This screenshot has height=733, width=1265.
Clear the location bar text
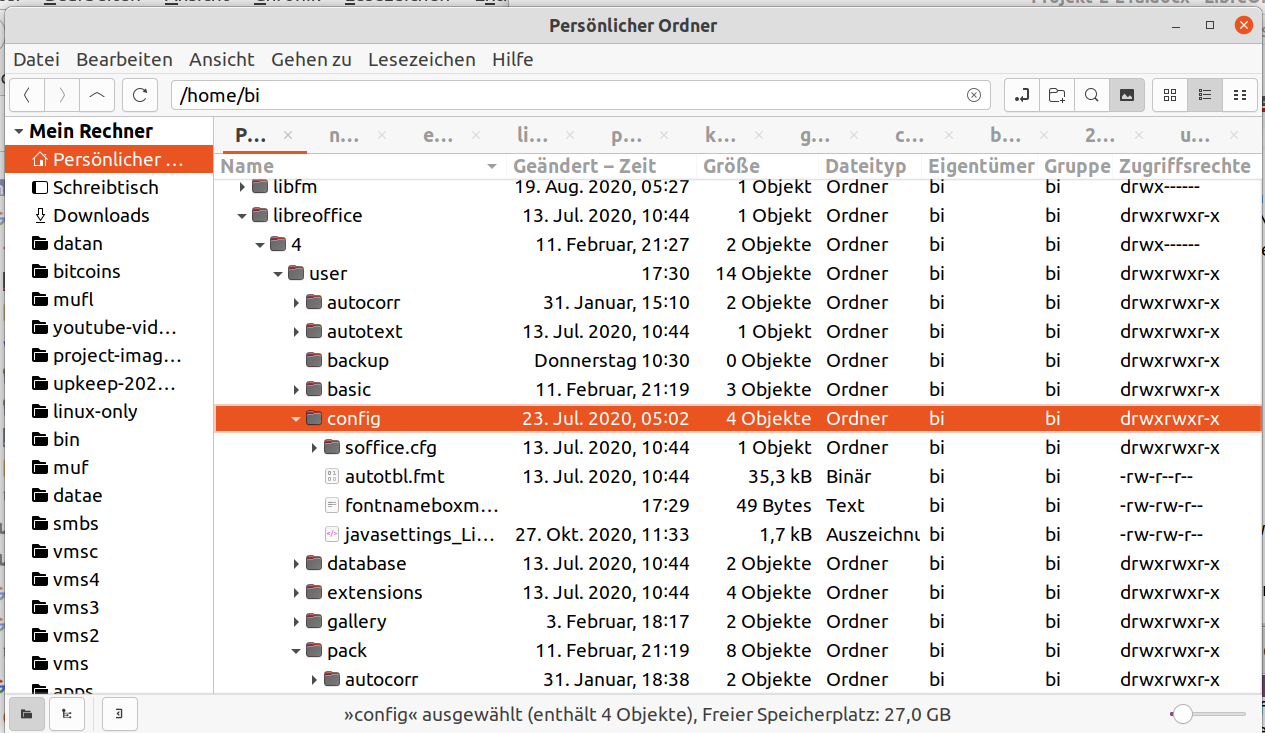point(974,95)
